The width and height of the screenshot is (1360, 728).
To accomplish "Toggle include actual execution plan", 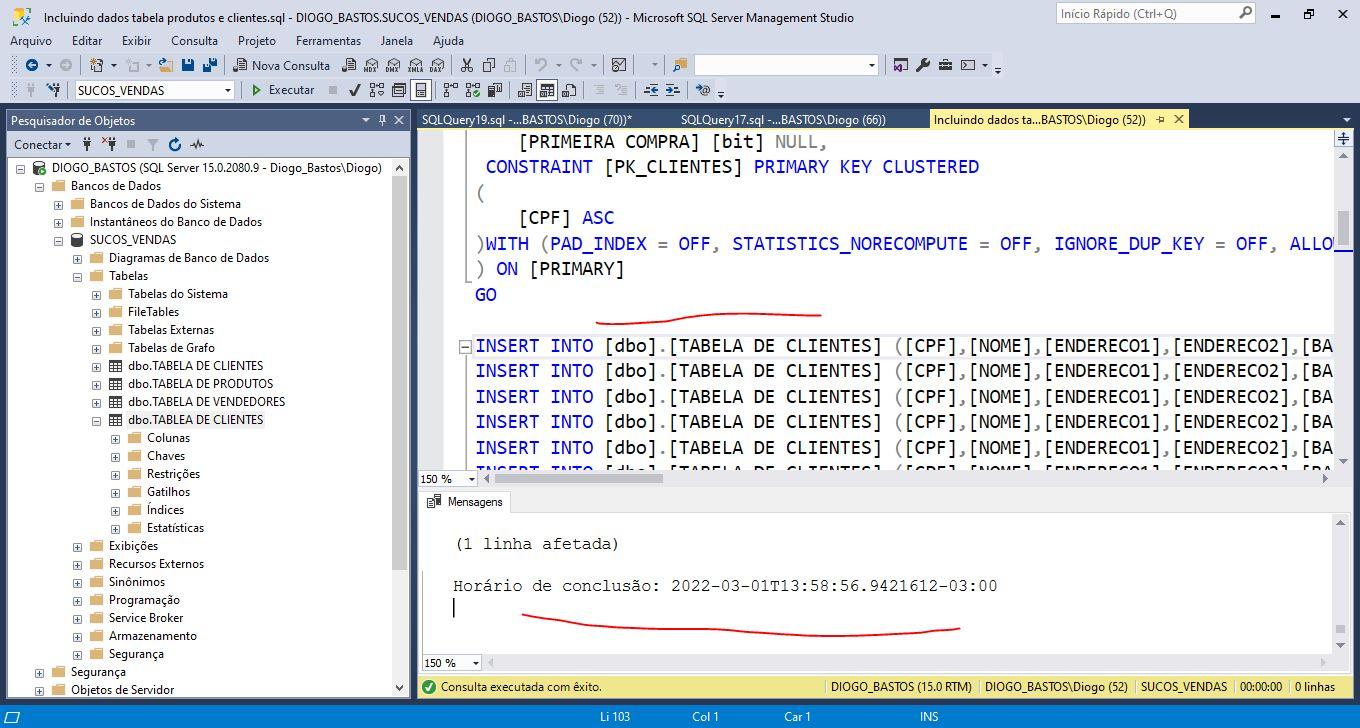I will 451,90.
